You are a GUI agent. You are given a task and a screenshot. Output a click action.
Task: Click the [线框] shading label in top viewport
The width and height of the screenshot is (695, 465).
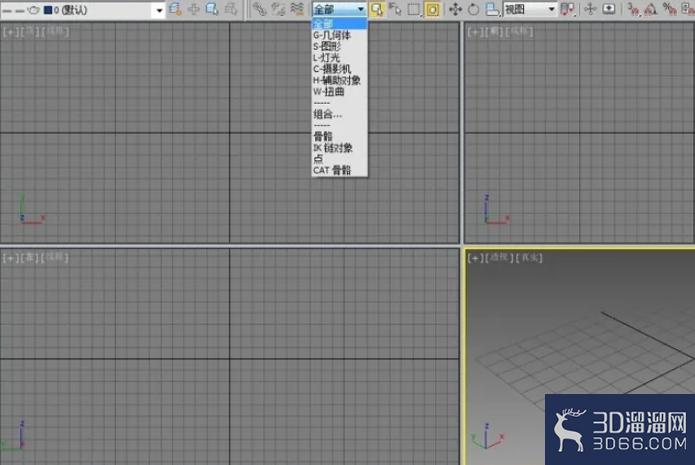[x=55, y=32]
